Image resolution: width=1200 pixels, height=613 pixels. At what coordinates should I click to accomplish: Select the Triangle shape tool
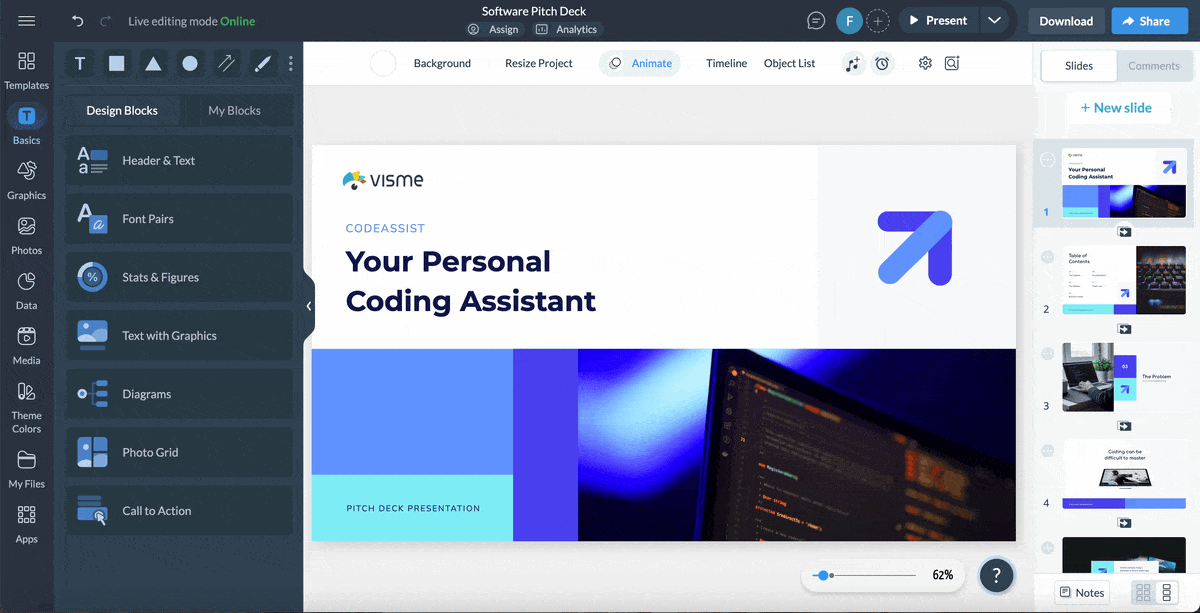[152, 63]
